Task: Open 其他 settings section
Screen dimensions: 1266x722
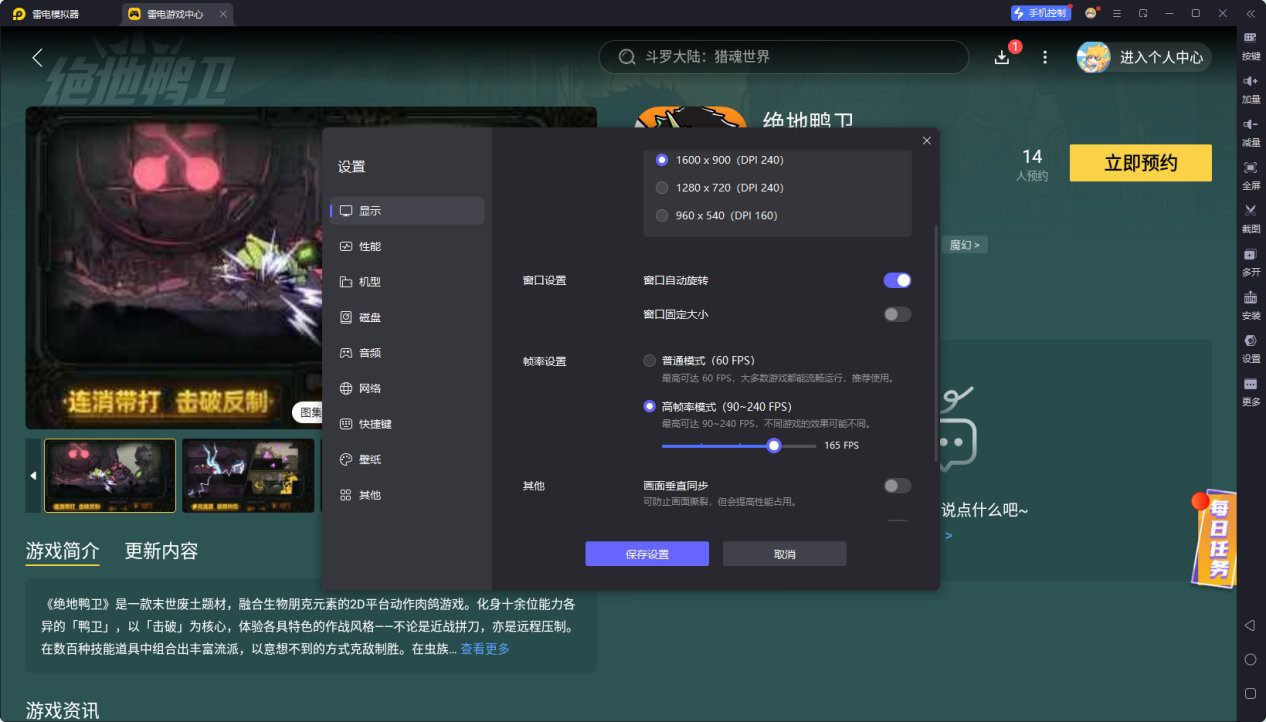Action: tap(407, 495)
